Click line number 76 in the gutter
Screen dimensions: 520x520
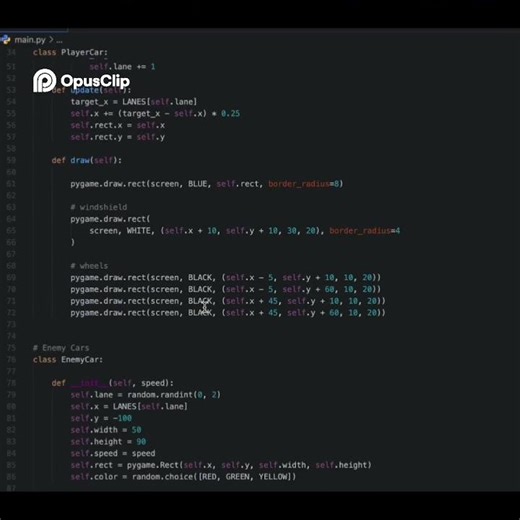pyautogui.click(x=11, y=360)
